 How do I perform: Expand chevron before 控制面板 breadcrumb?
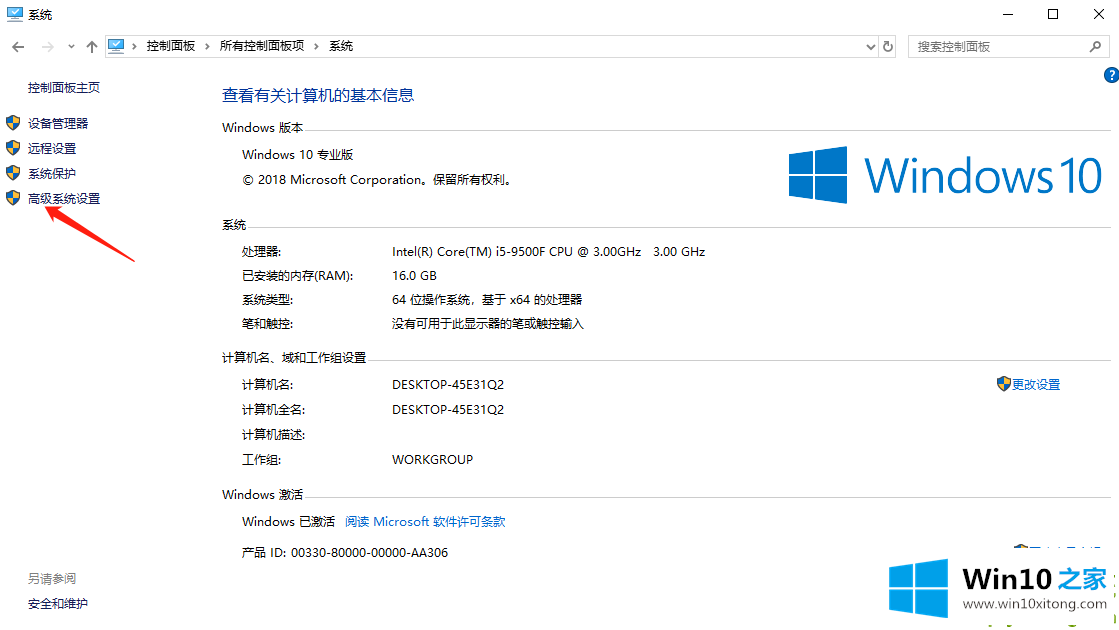(134, 46)
